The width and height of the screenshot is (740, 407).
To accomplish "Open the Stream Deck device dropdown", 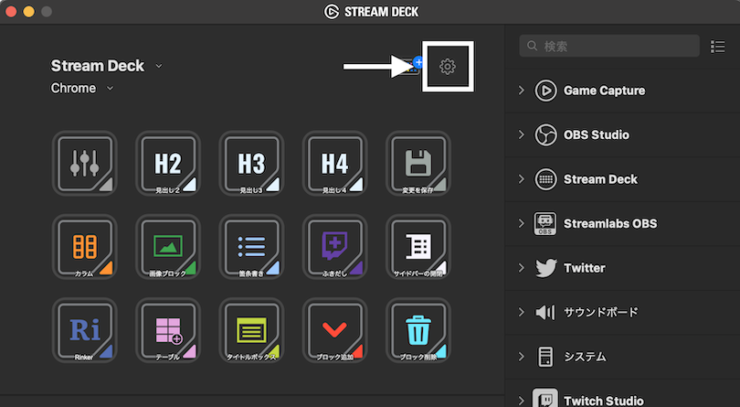I will (x=107, y=66).
